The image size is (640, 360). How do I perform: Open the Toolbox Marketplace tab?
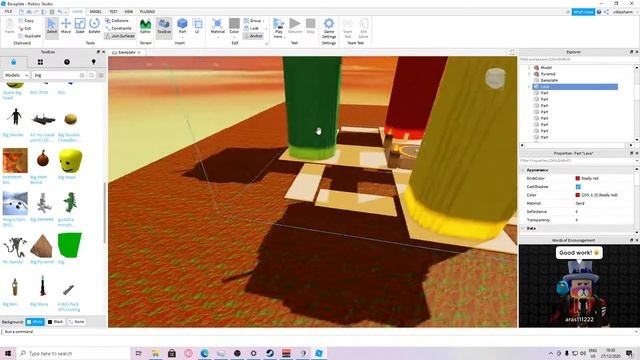(13, 62)
